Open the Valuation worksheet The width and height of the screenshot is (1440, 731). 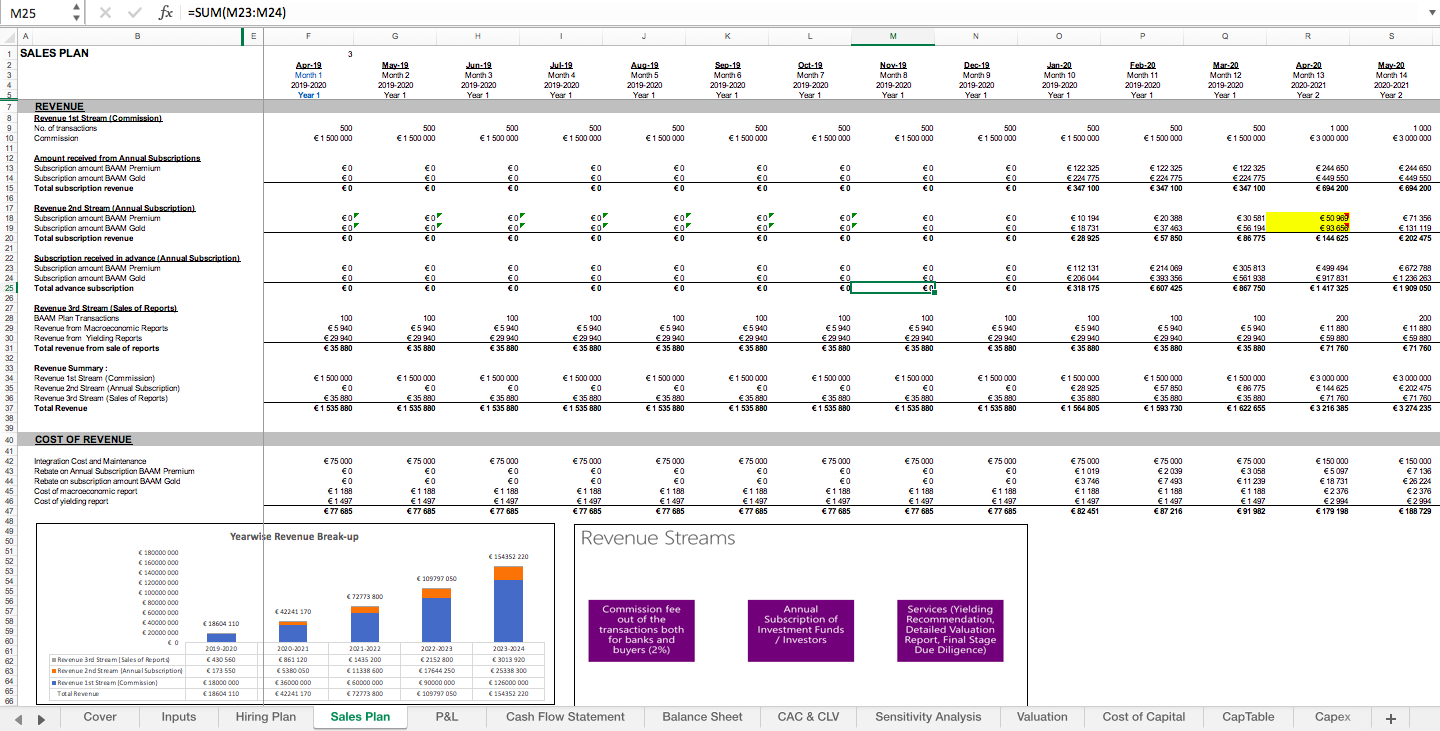click(x=1042, y=717)
